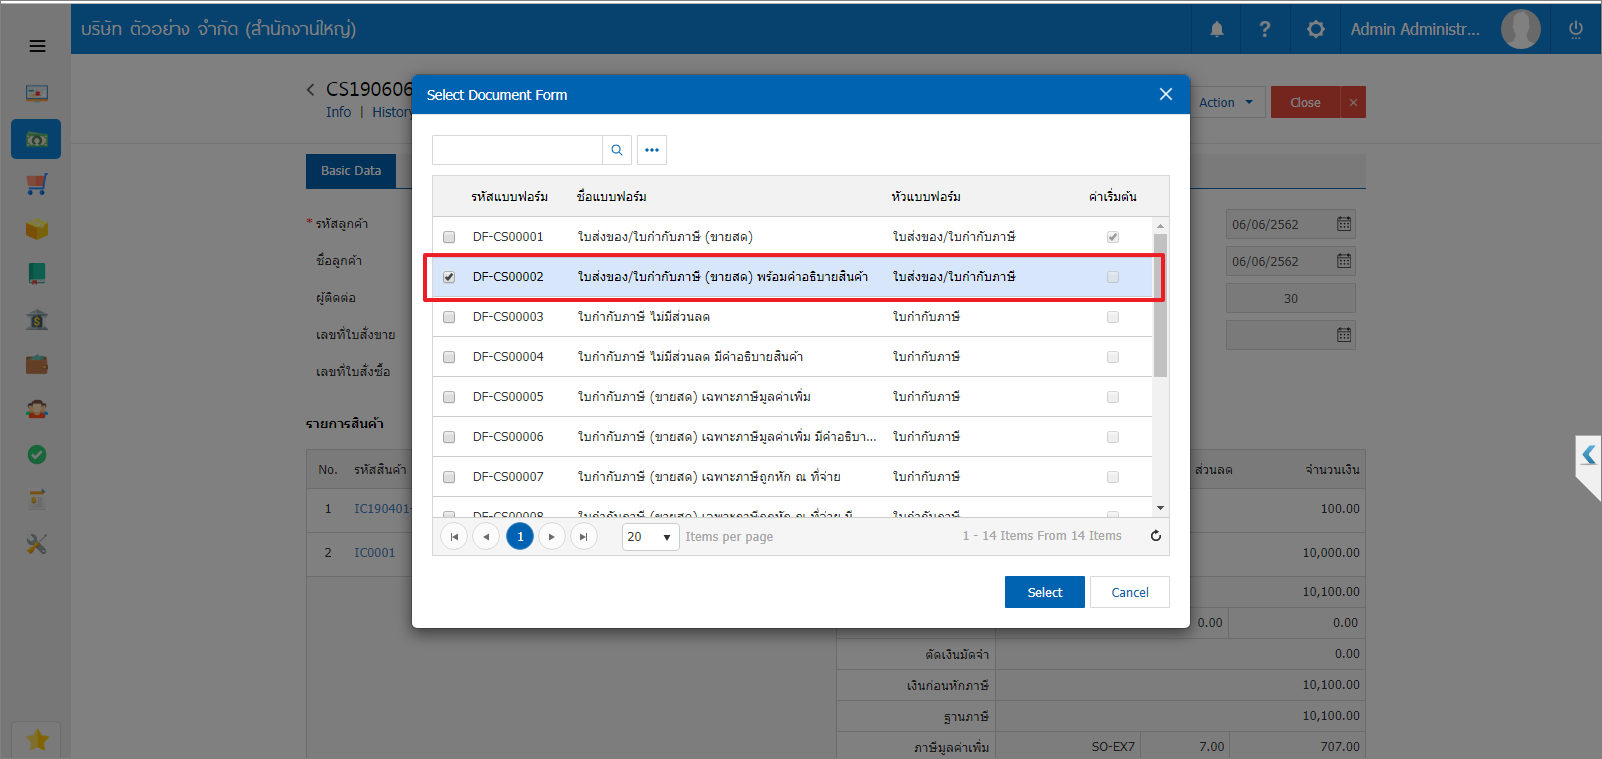Switch to the Basic Data tab
Screen dimensions: 1602x759
[351, 171]
